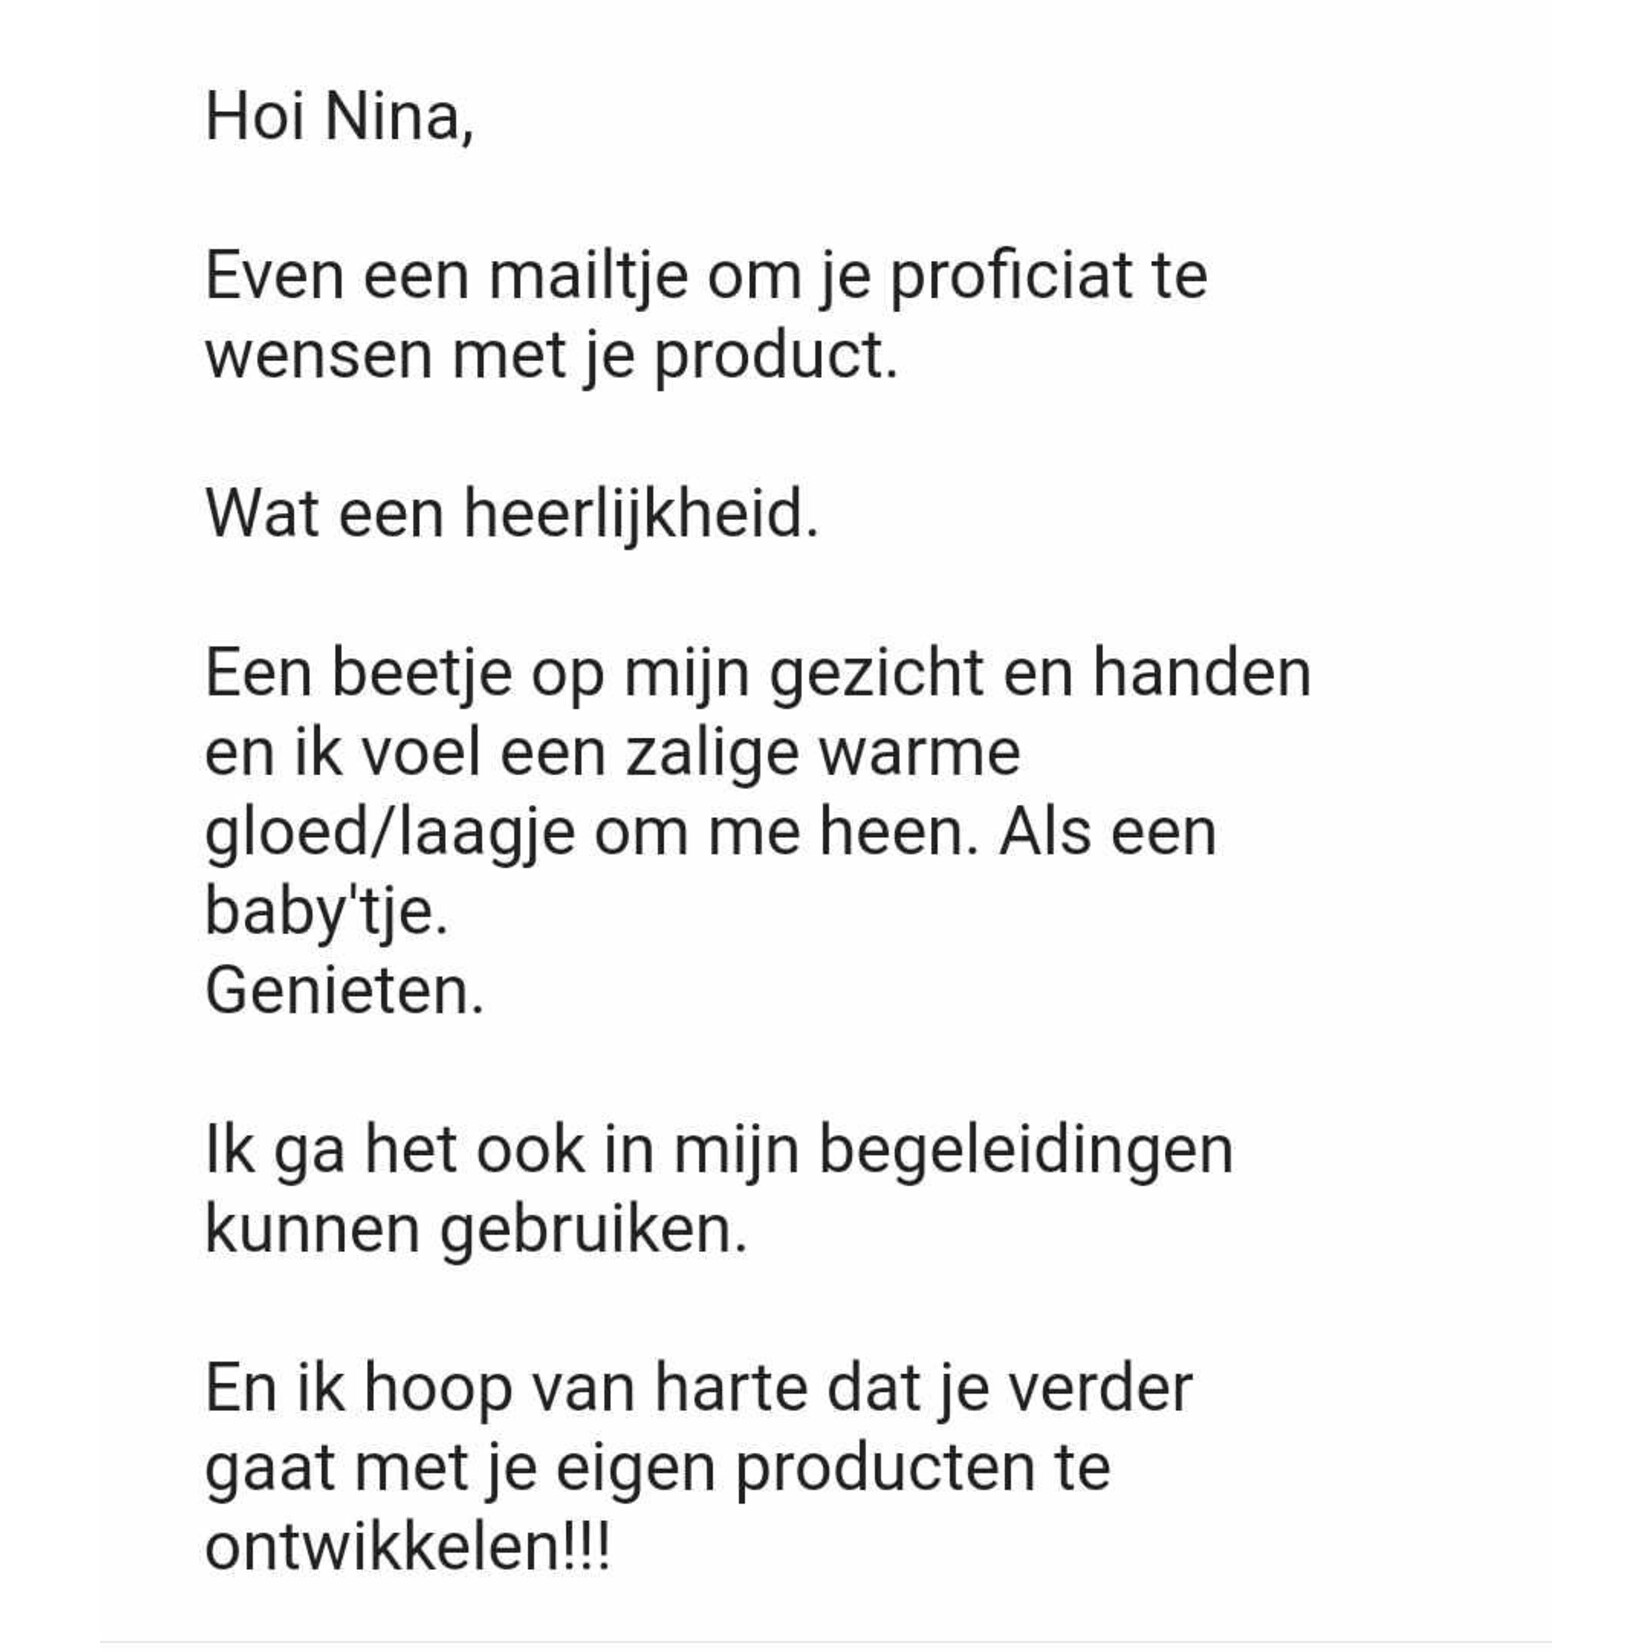Click the word "product." ending the second line
1652x1652 pixels.
point(775,355)
